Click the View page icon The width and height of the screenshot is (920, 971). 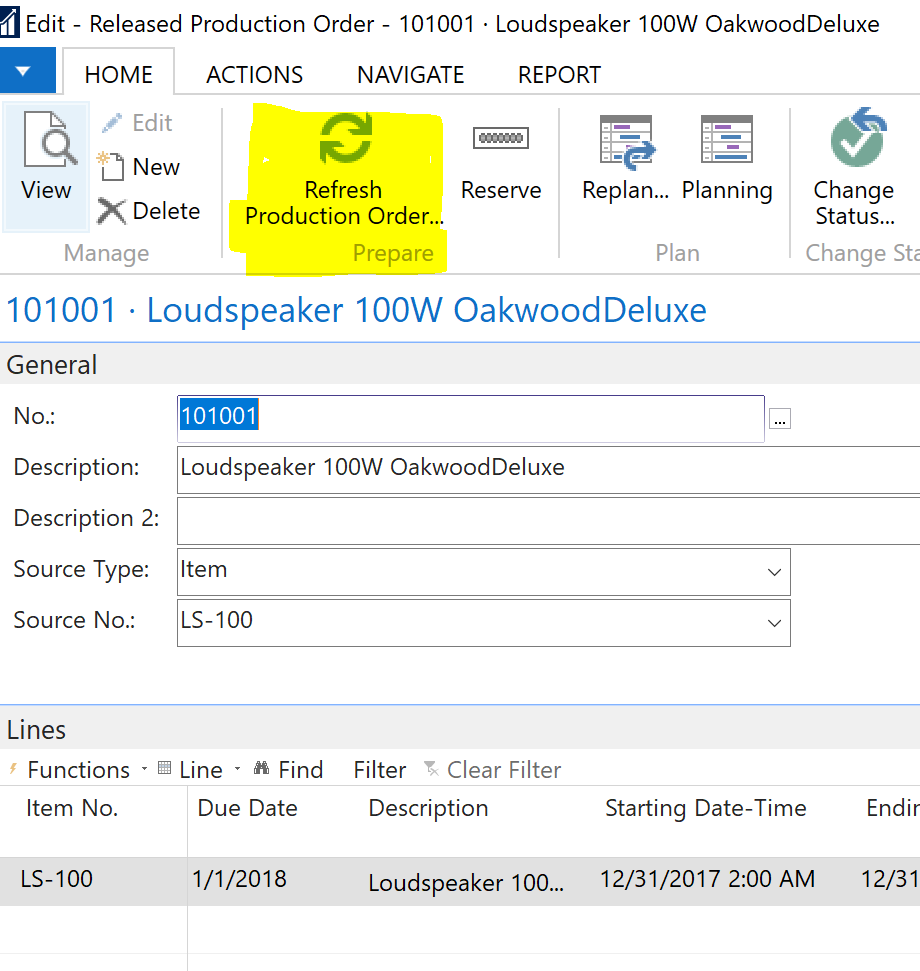50,139
